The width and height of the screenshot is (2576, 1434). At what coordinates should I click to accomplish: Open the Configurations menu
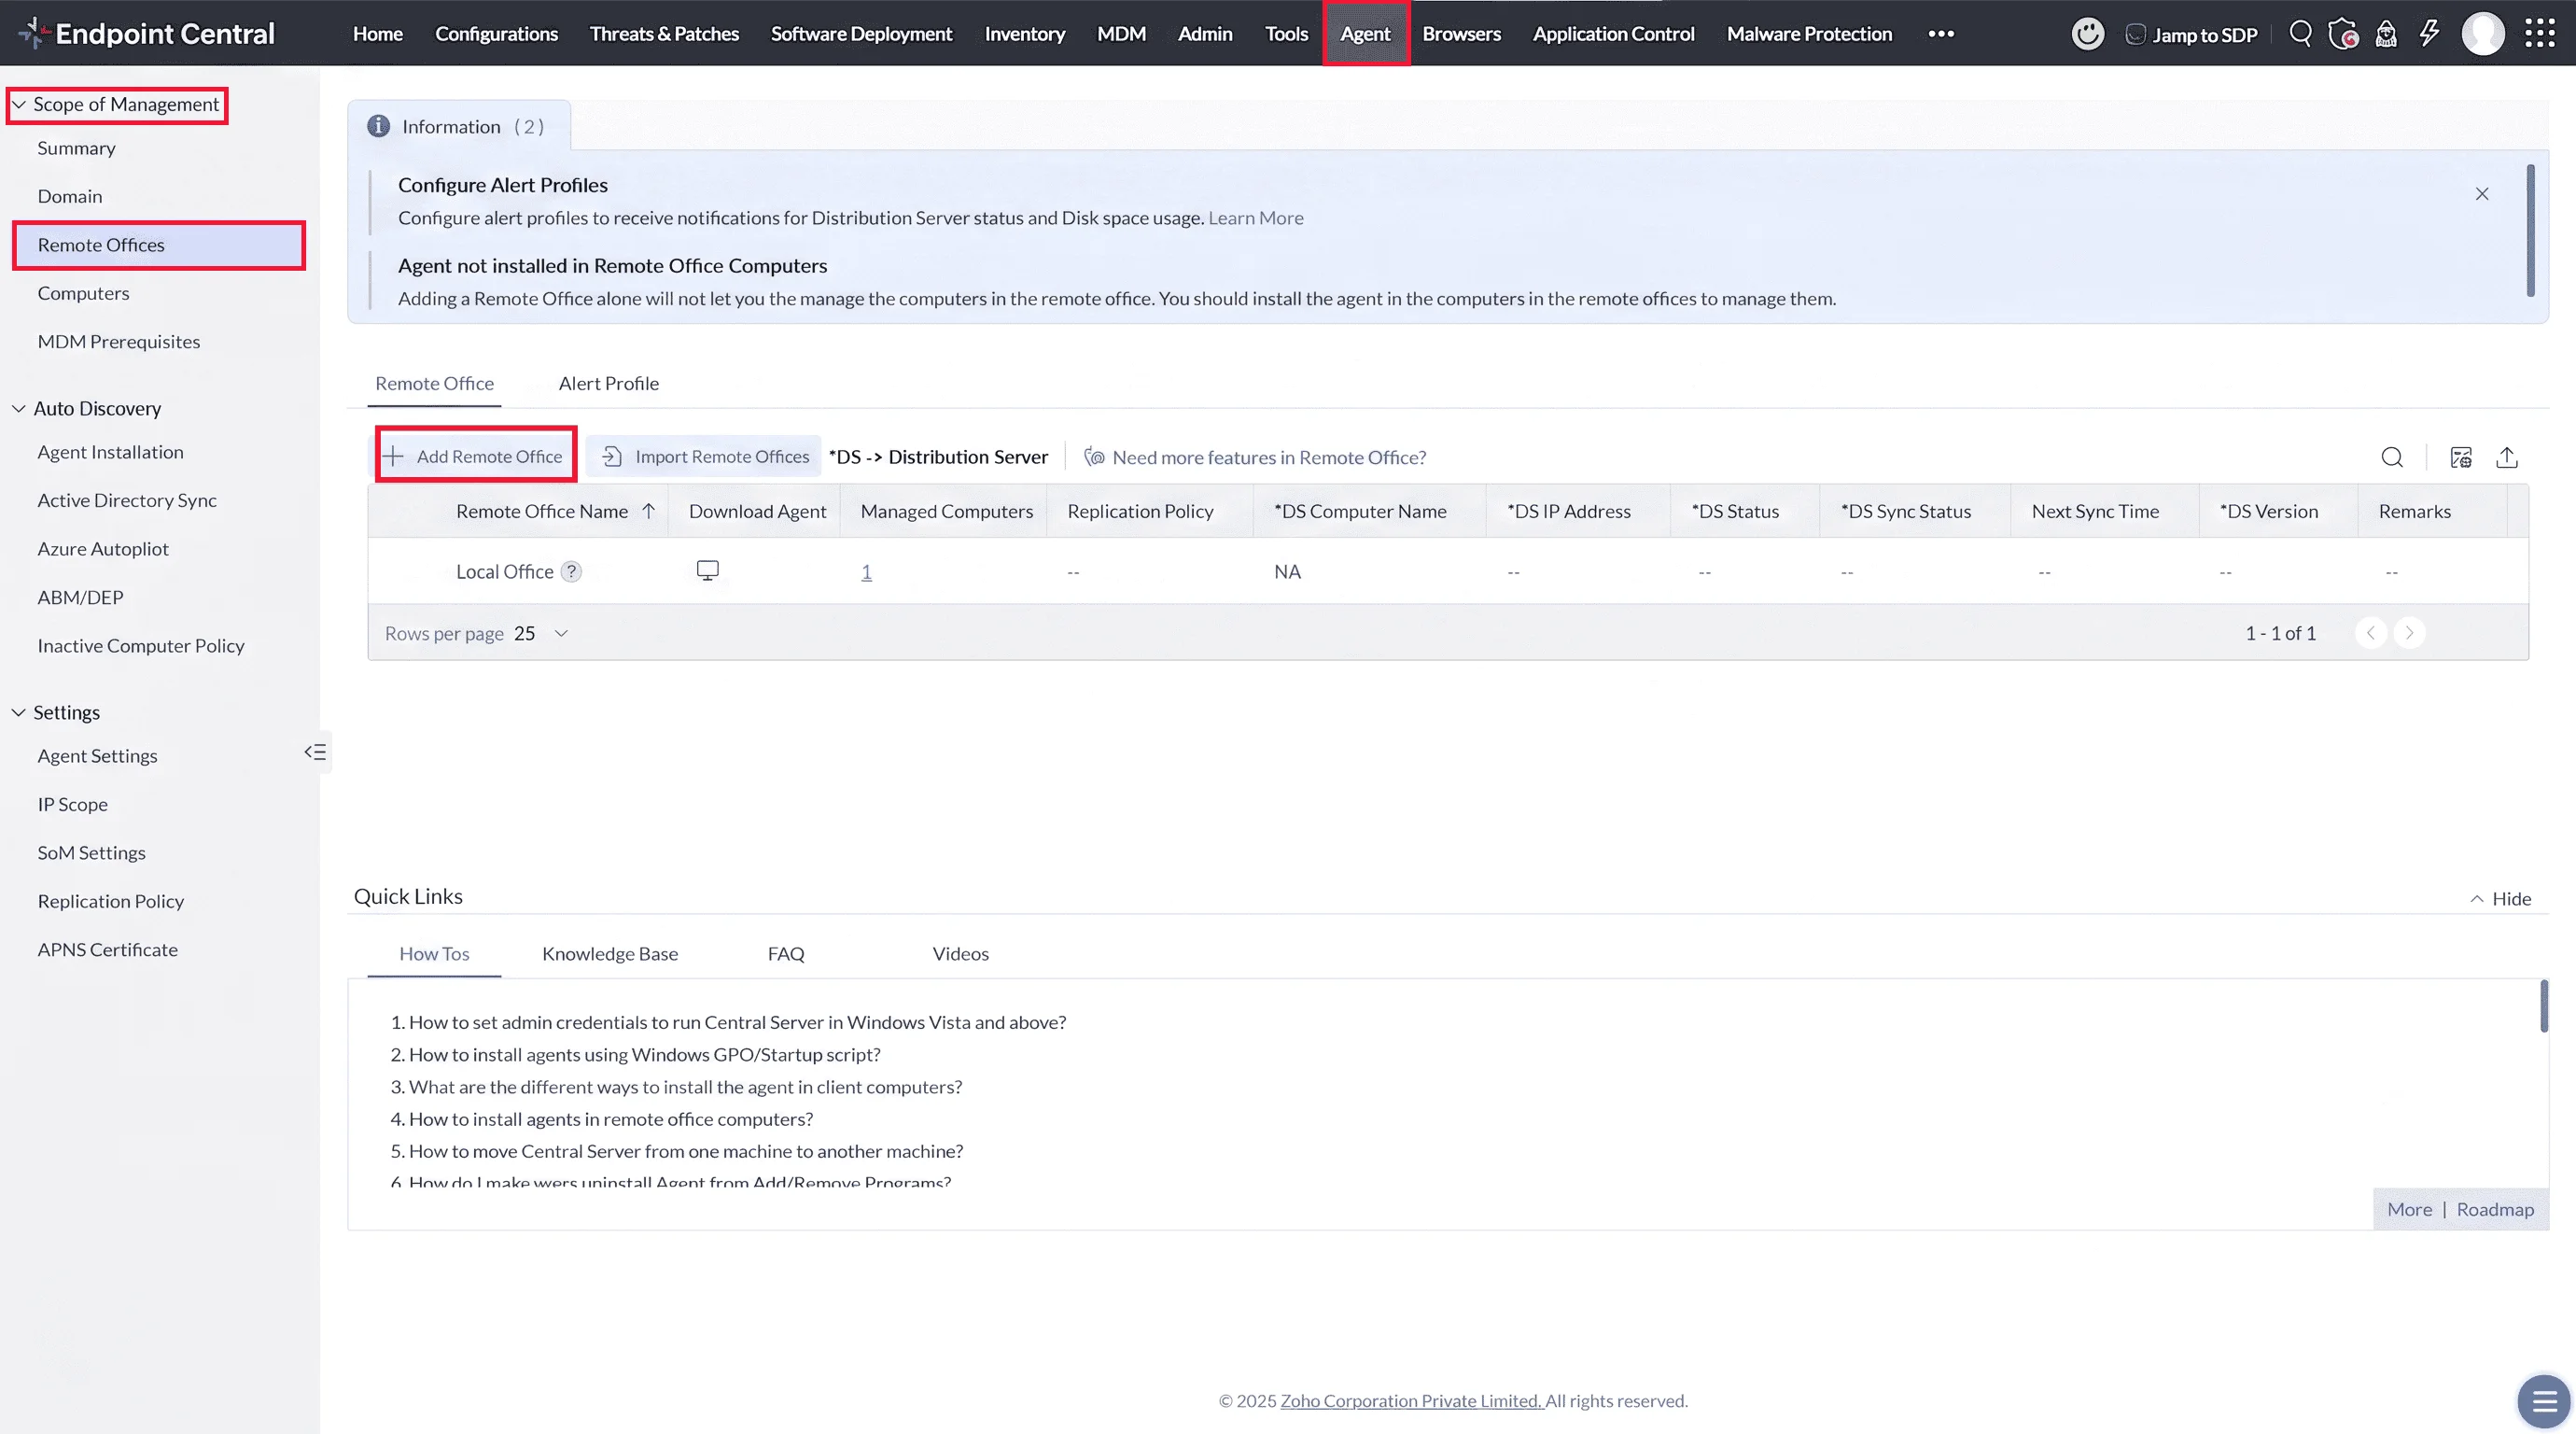[x=496, y=34]
